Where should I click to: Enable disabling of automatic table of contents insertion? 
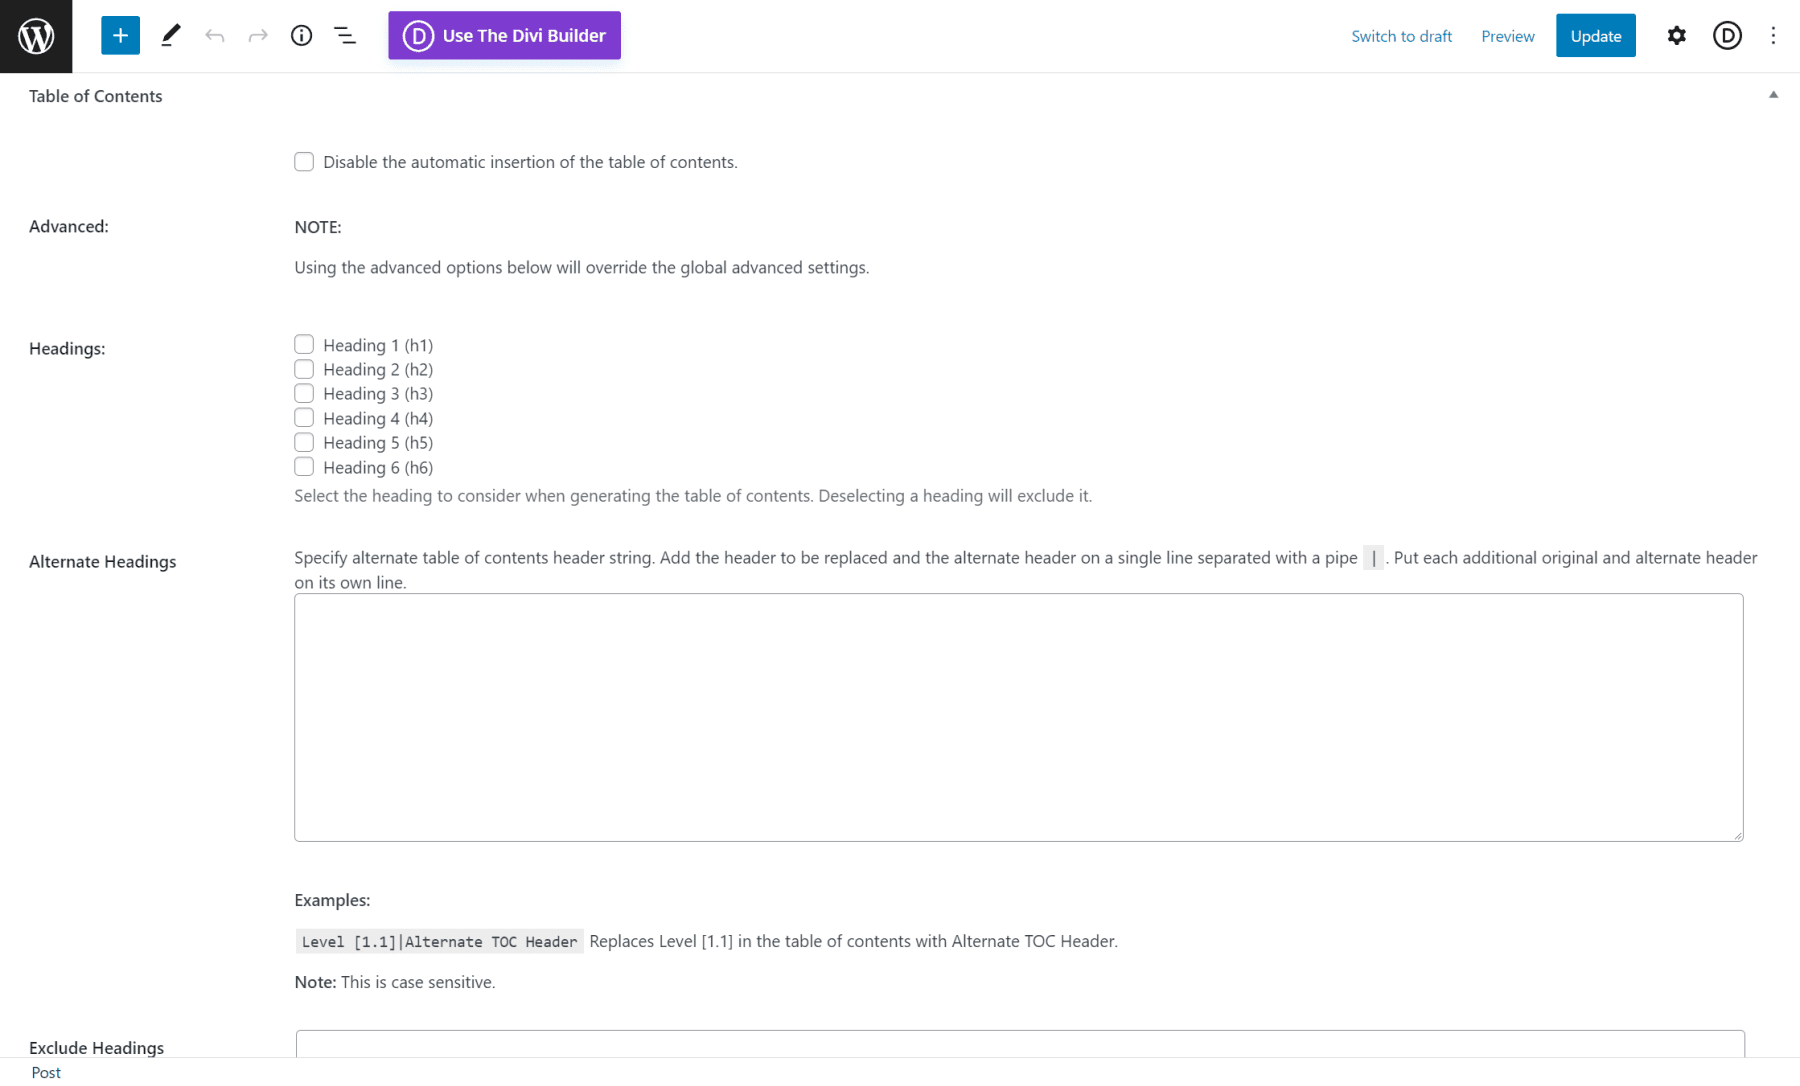304,161
